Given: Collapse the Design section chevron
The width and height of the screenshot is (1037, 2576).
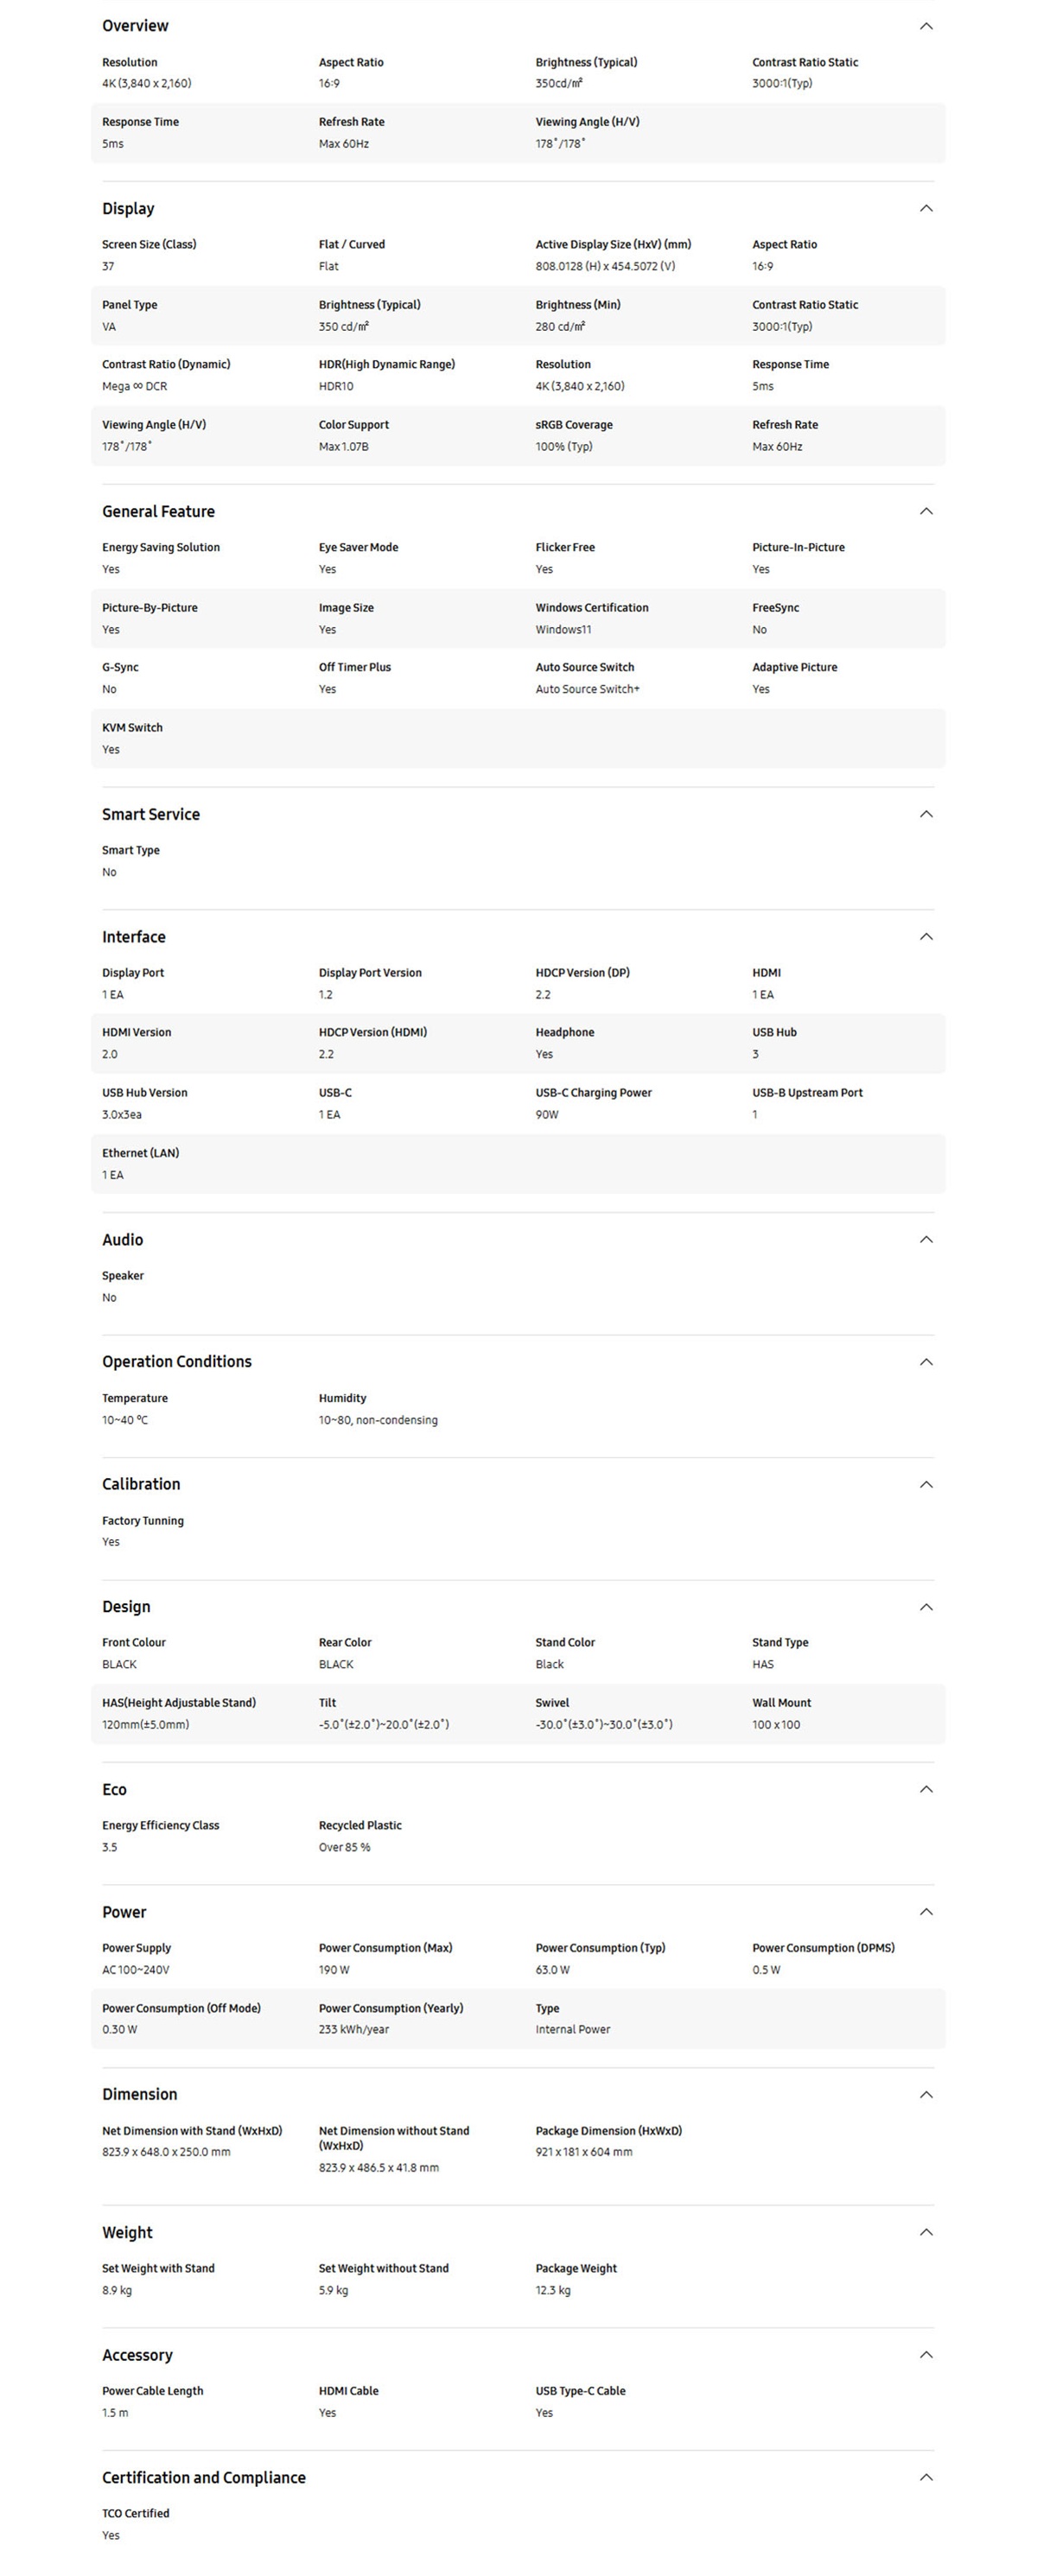Looking at the screenshot, I should coord(926,1607).
